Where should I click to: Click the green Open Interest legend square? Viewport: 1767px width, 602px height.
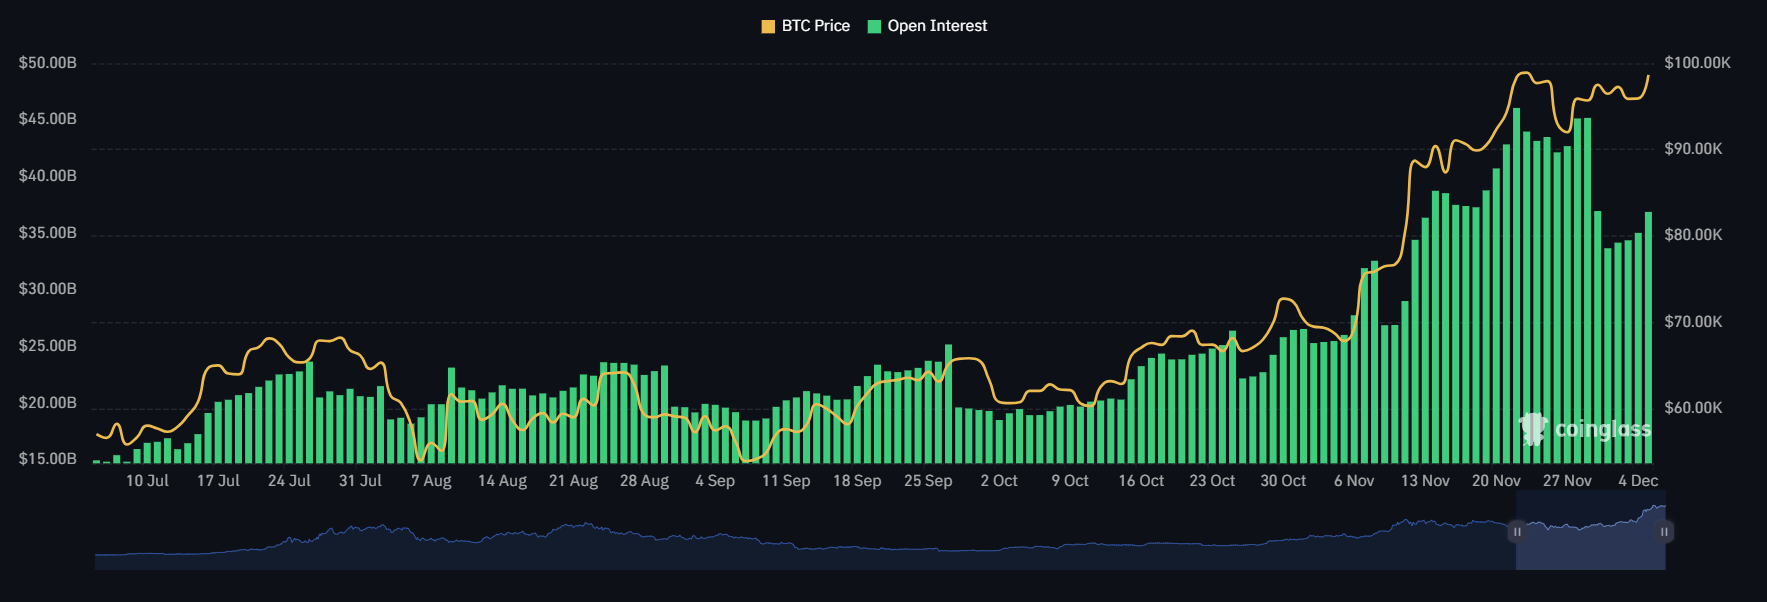874,27
